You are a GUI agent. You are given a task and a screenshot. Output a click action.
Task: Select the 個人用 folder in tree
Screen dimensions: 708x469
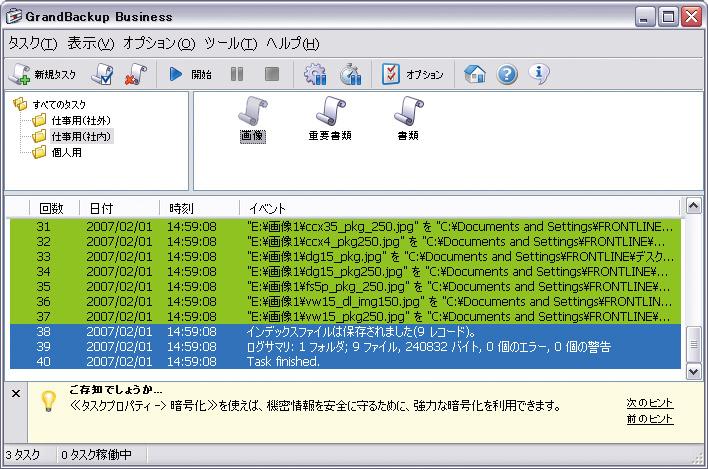[x=66, y=153]
